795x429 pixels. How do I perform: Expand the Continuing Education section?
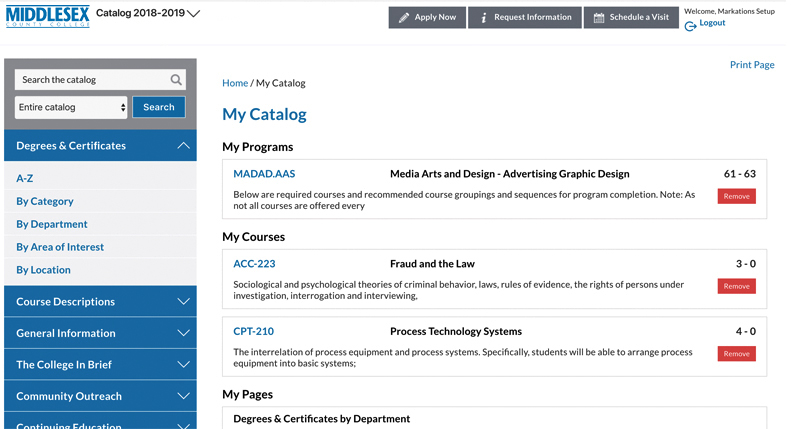[100, 421]
